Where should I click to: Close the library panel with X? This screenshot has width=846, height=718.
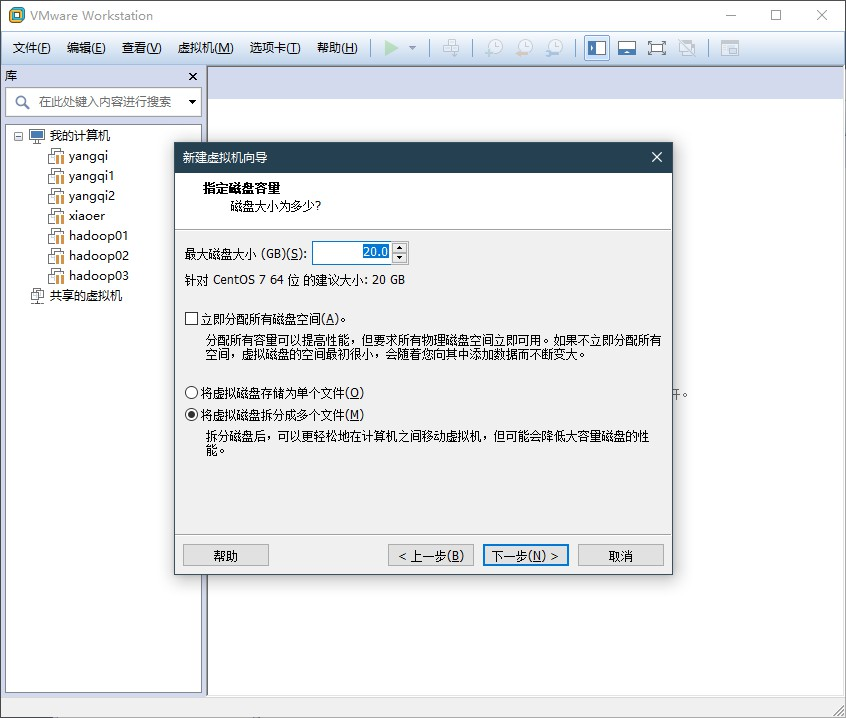click(193, 77)
